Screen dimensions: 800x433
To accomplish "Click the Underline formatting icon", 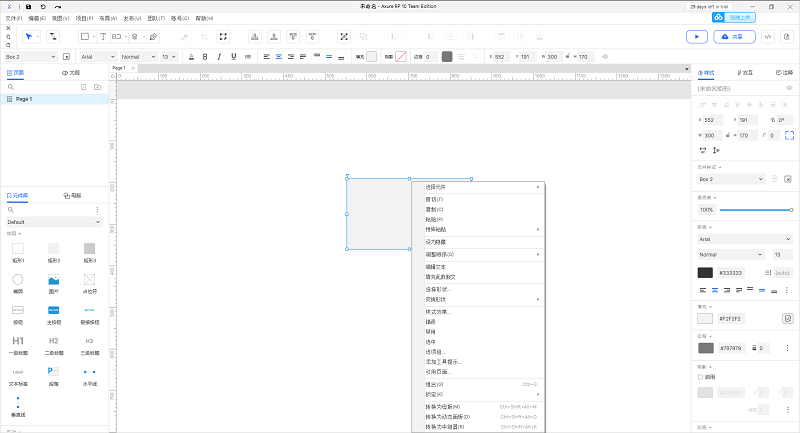I will [x=232, y=56].
